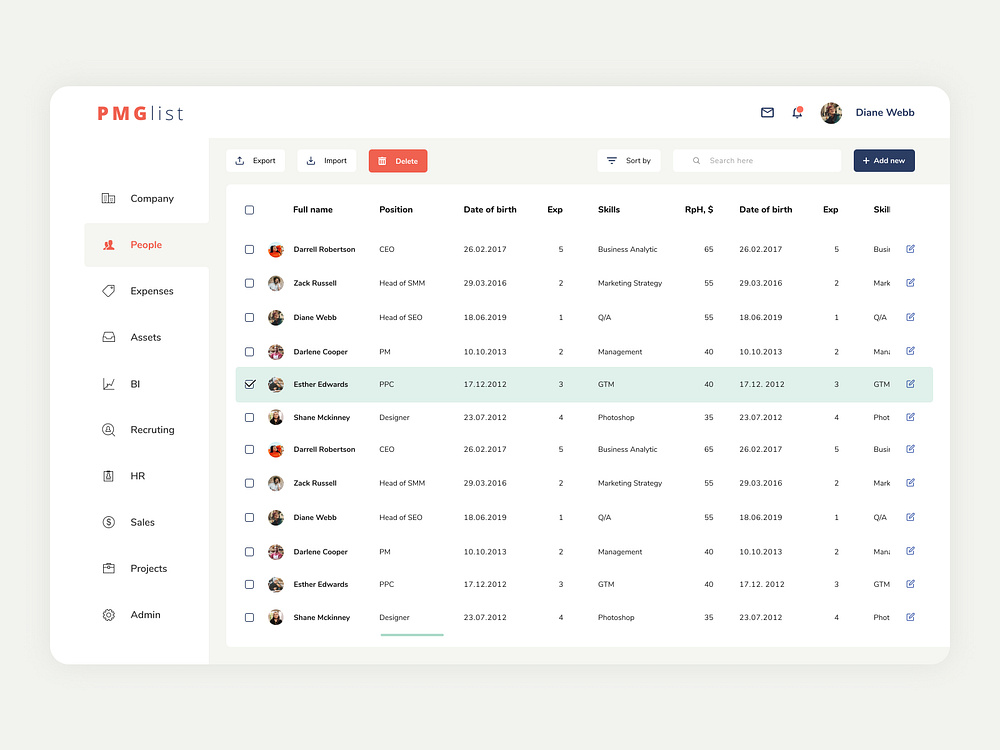Click the Add new button
1000x750 pixels.
884,160
